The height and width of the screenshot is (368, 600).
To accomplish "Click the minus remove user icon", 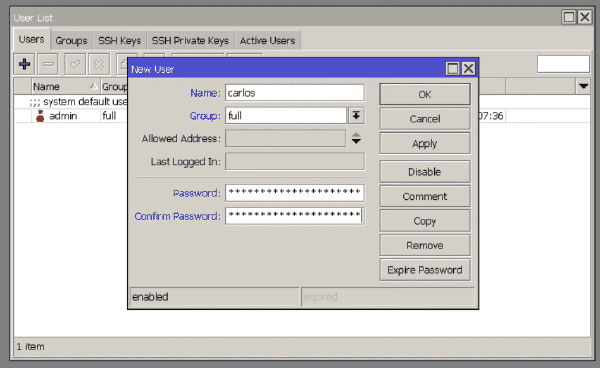I will [48, 64].
